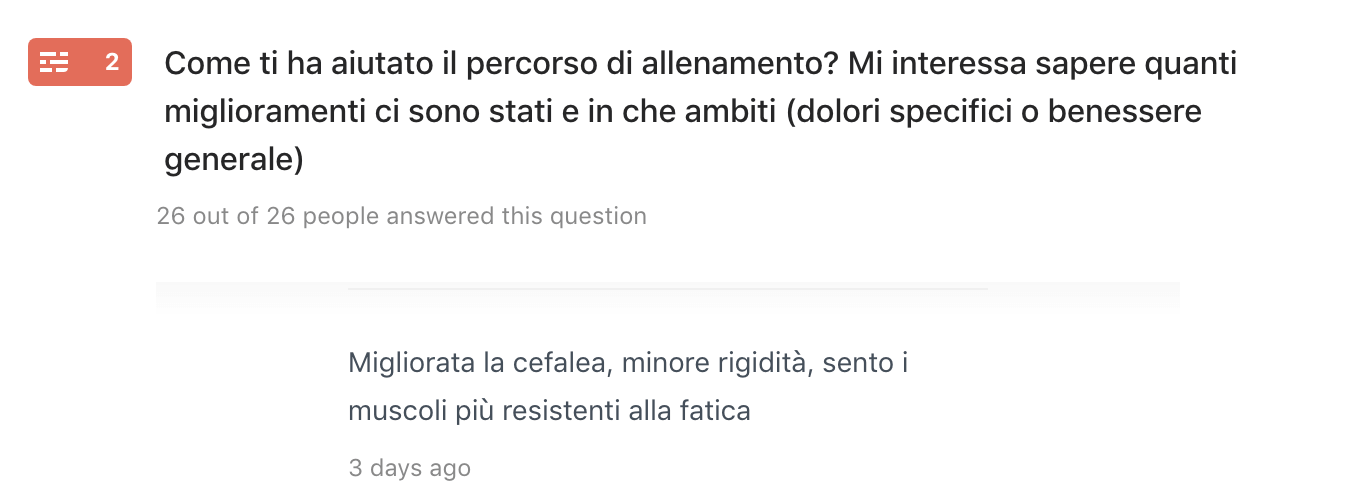Open the response 'Migliorata la cefalea, minore rigidità'

[x=628, y=386]
